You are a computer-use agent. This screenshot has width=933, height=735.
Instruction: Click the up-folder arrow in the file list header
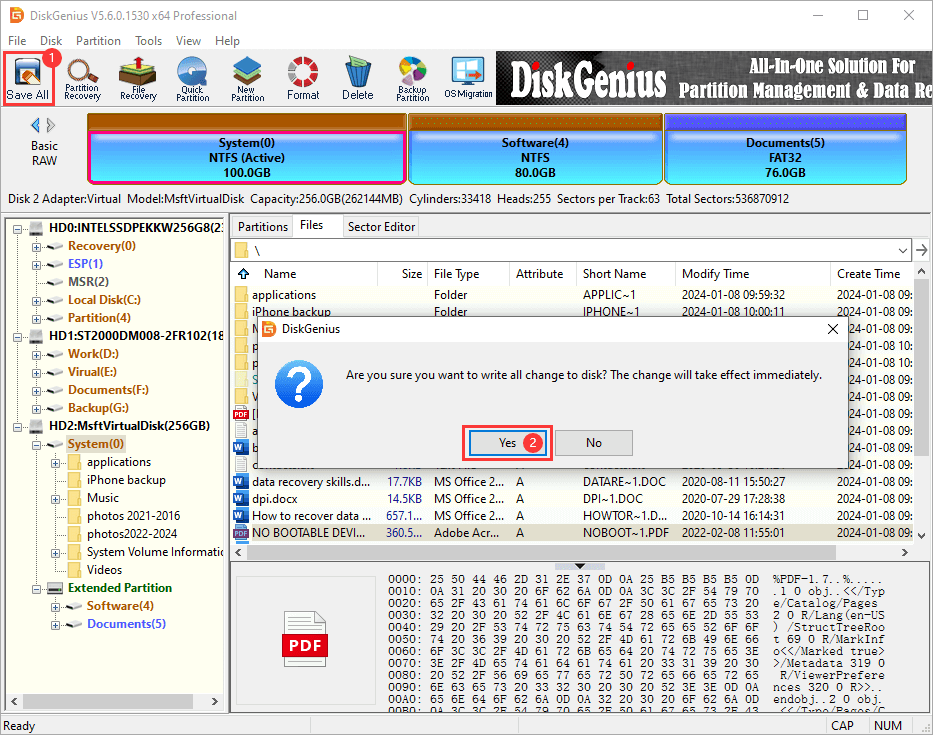pos(243,274)
